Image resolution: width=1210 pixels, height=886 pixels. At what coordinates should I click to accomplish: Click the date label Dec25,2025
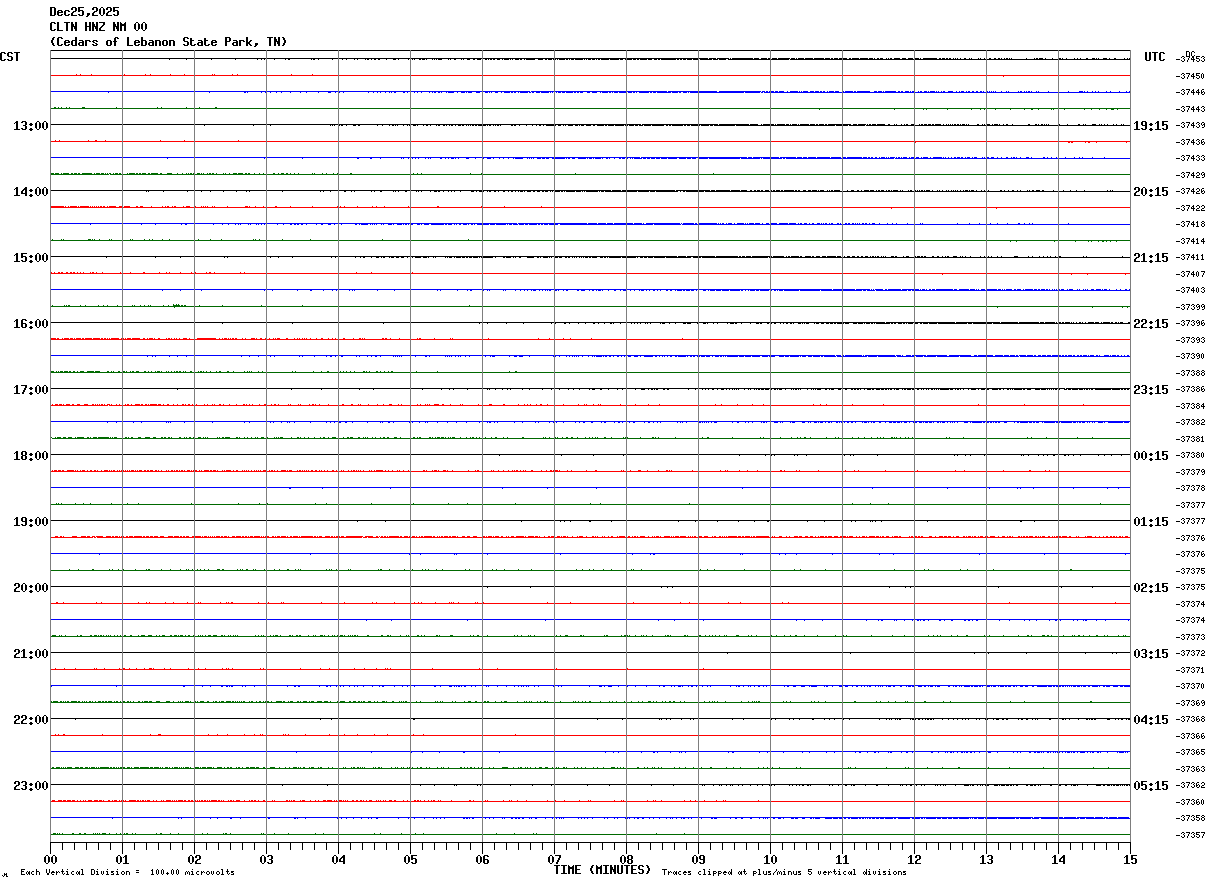coord(84,12)
